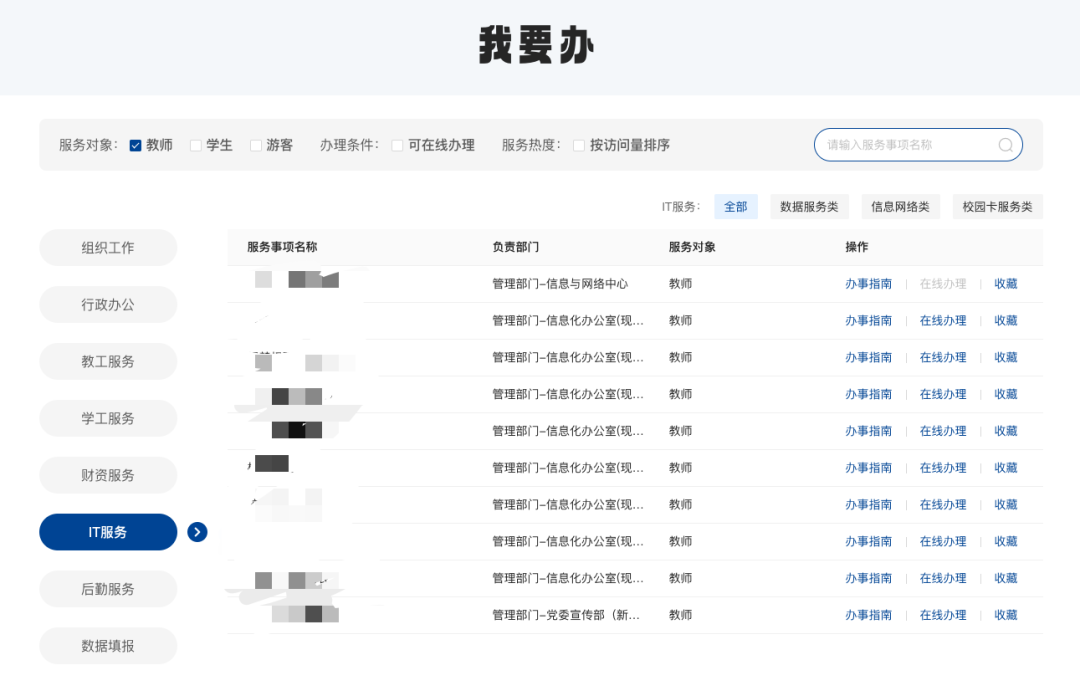Open 后勤服务 sidebar category
The height and width of the screenshot is (679, 1080).
click(108, 590)
